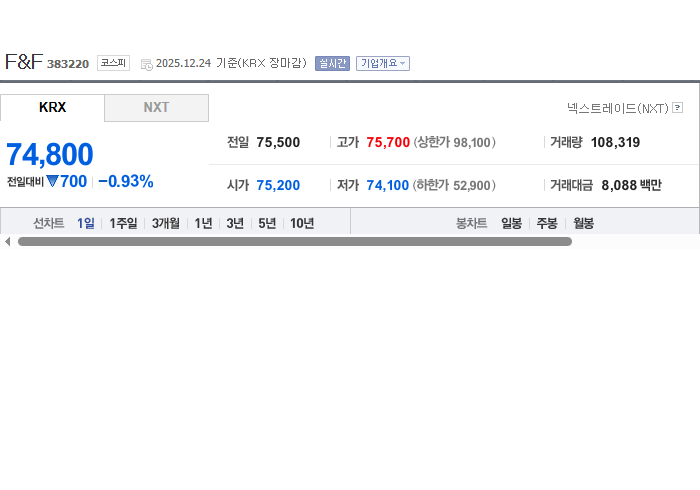Click the F&F stock name heading
Image resolution: width=700 pixels, height=490 pixels.
pyautogui.click(x=24, y=62)
